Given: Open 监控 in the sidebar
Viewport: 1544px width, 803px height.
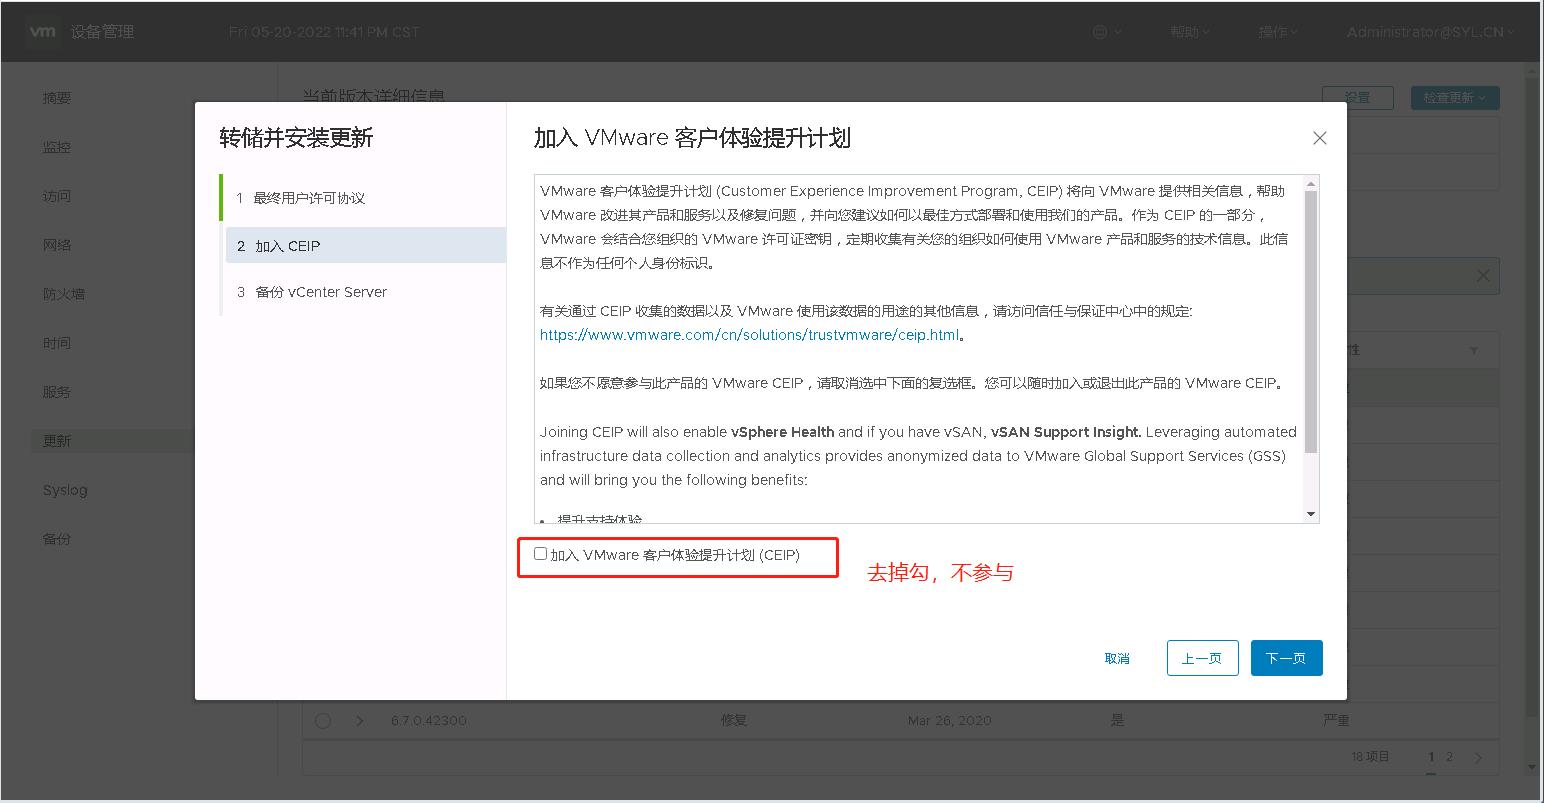Looking at the screenshot, I should coord(57,147).
